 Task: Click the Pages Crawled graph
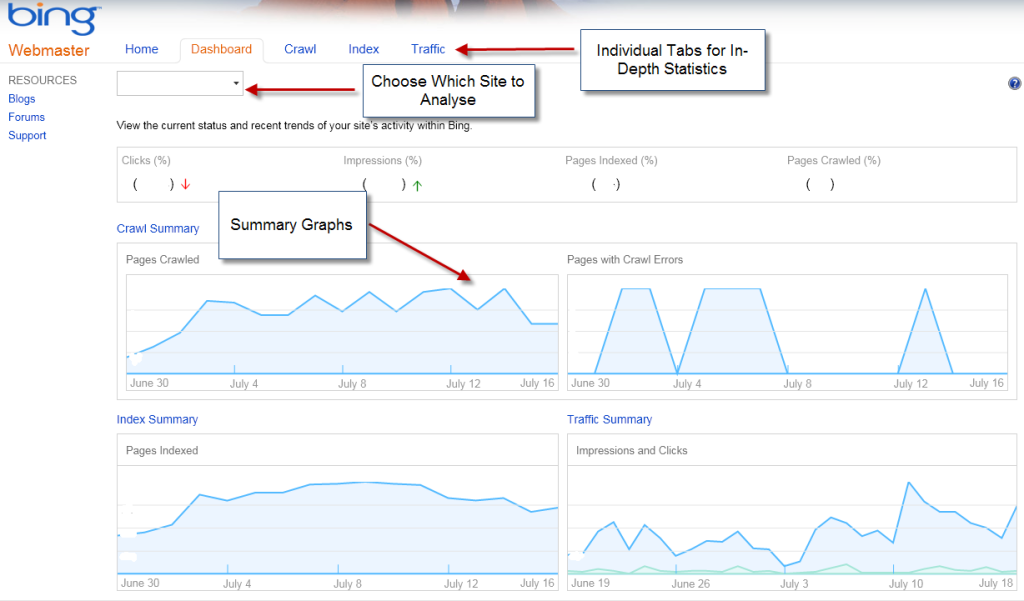[x=342, y=333]
